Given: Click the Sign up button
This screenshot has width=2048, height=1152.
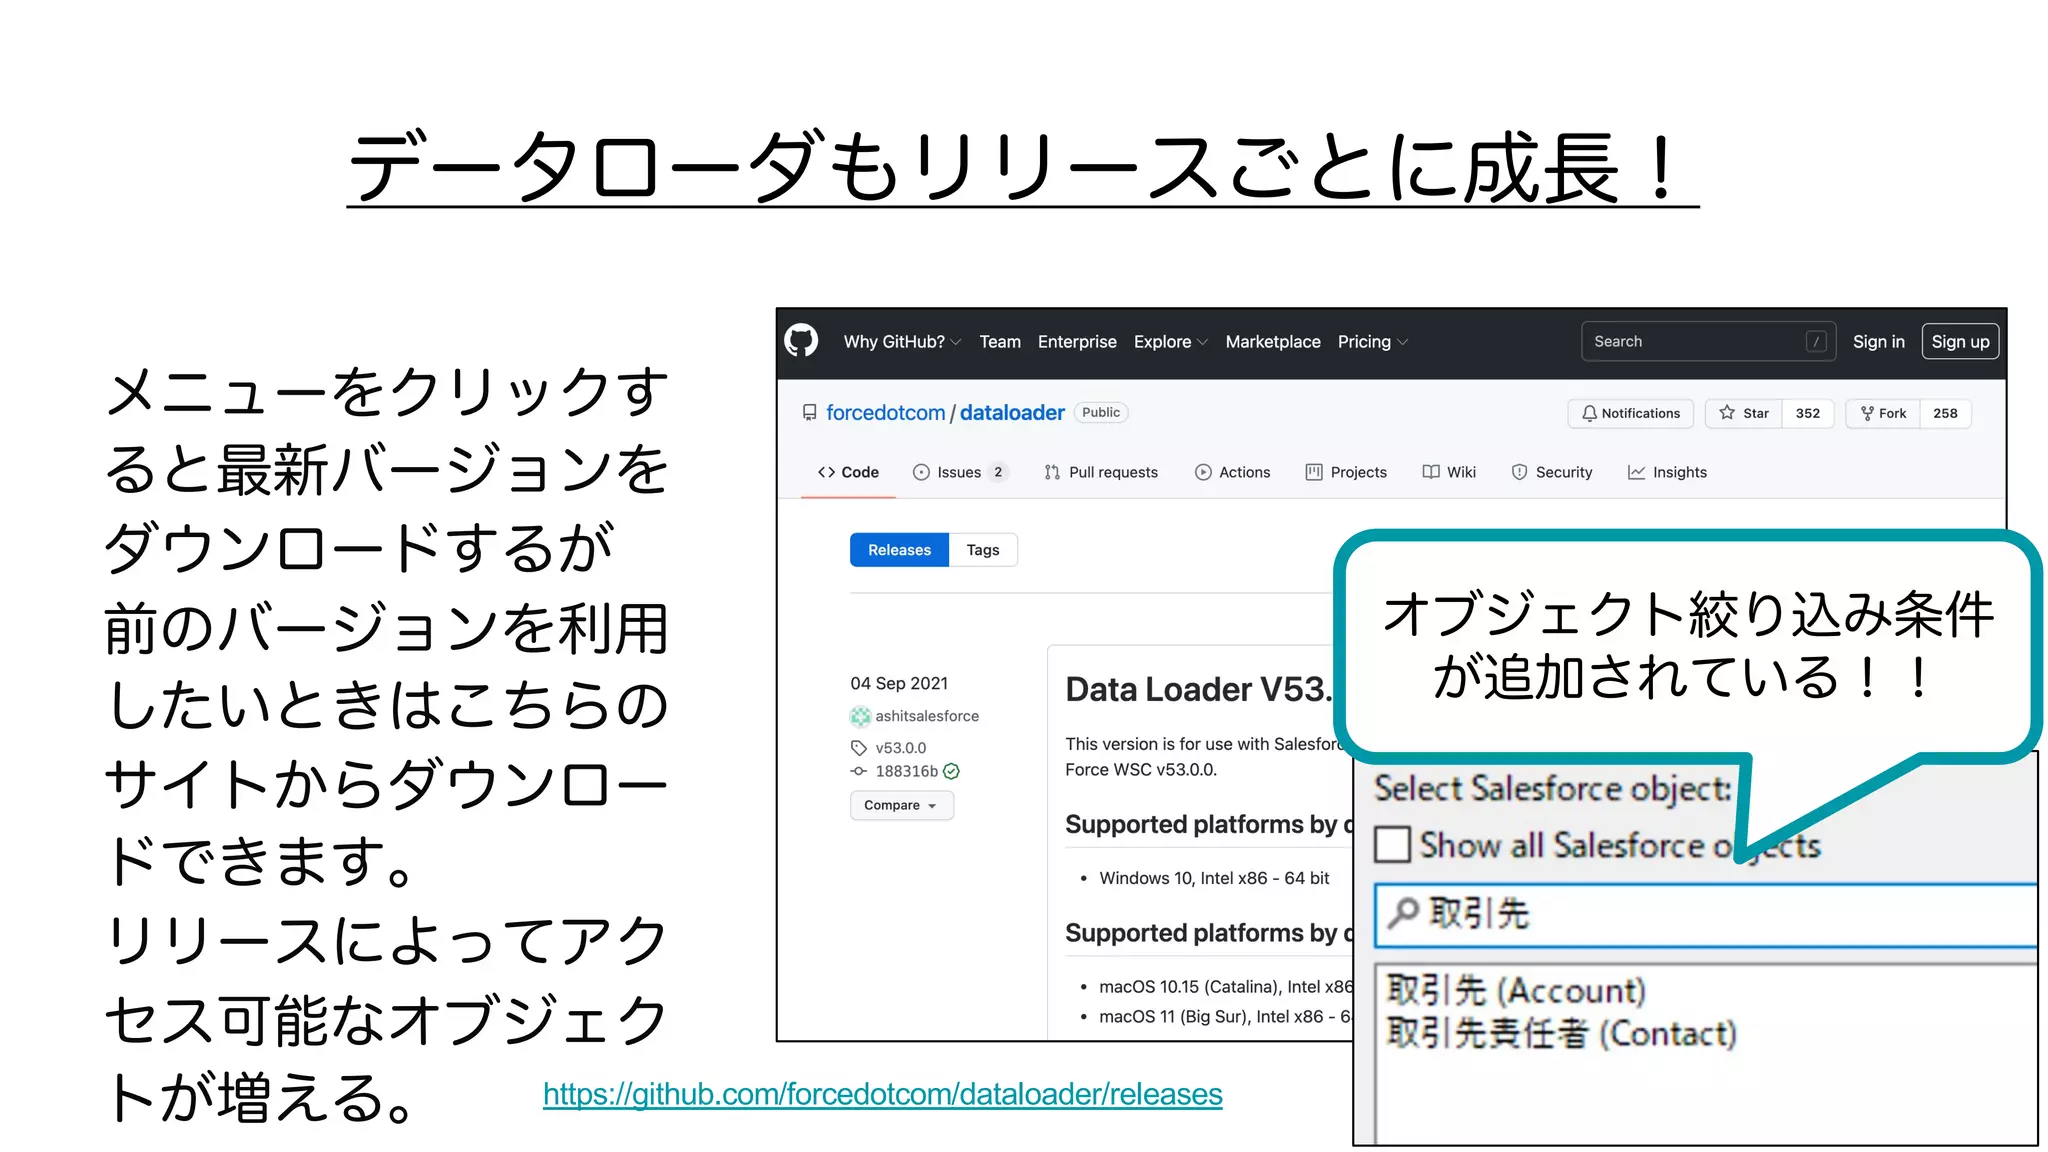Looking at the screenshot, I should point(1960,342).
